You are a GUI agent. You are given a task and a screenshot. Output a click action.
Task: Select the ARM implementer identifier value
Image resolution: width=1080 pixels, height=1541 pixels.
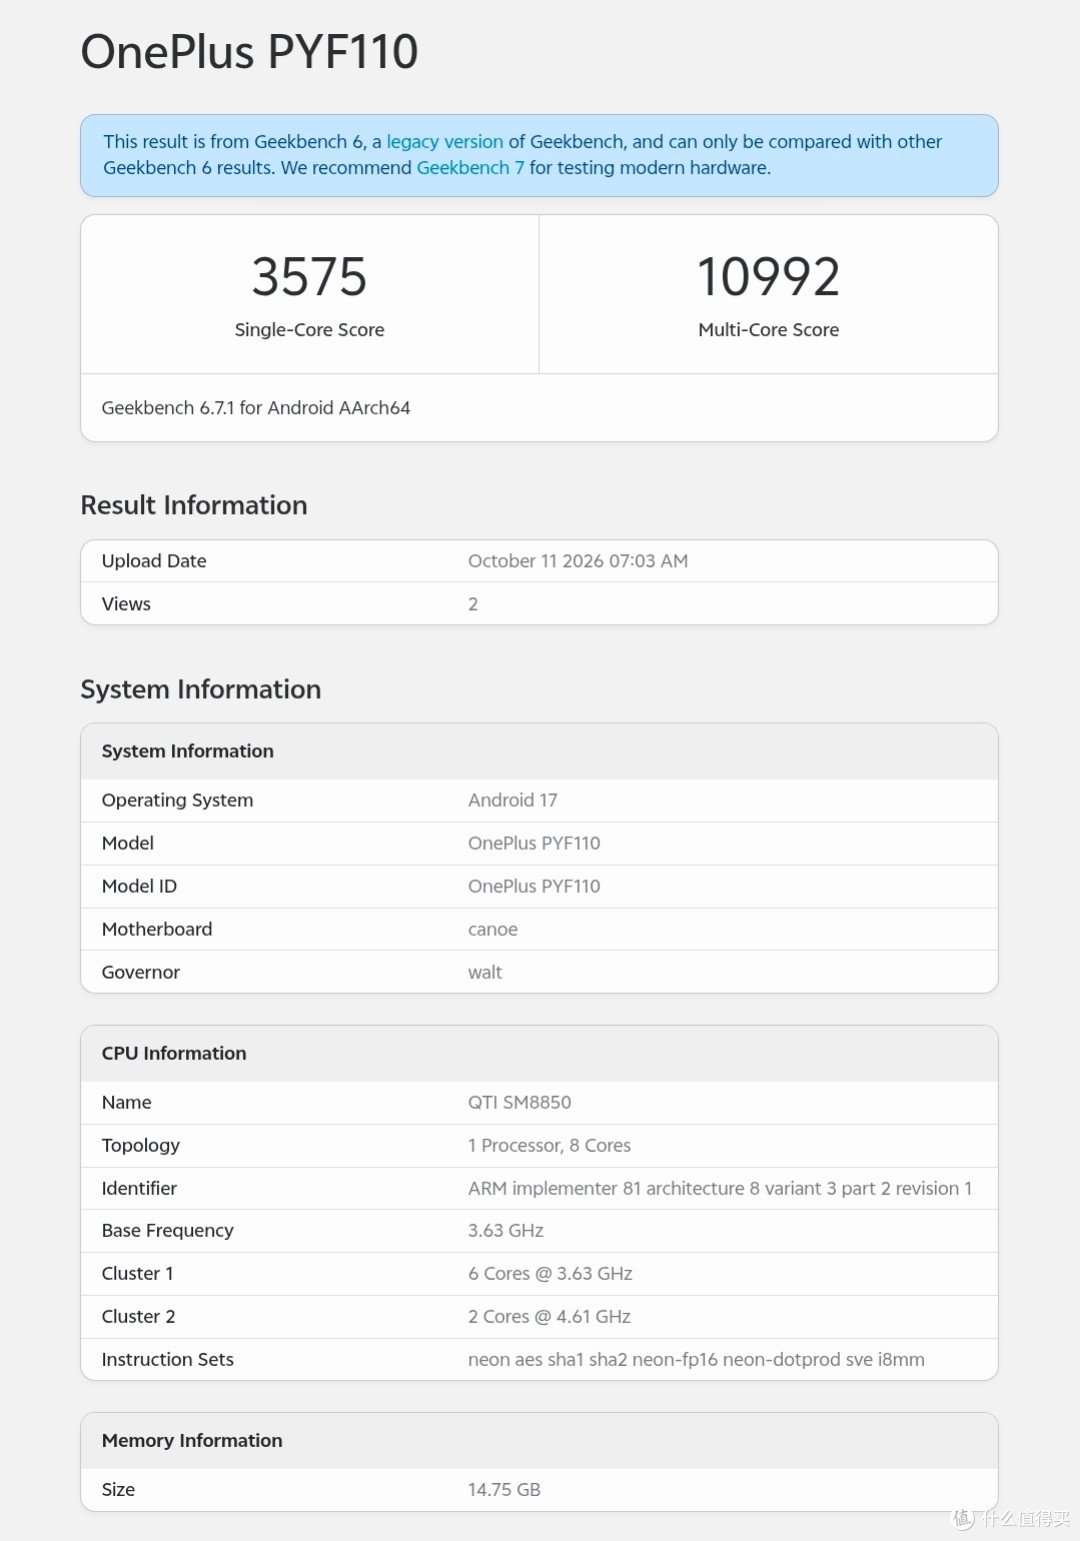point(720,1188)
